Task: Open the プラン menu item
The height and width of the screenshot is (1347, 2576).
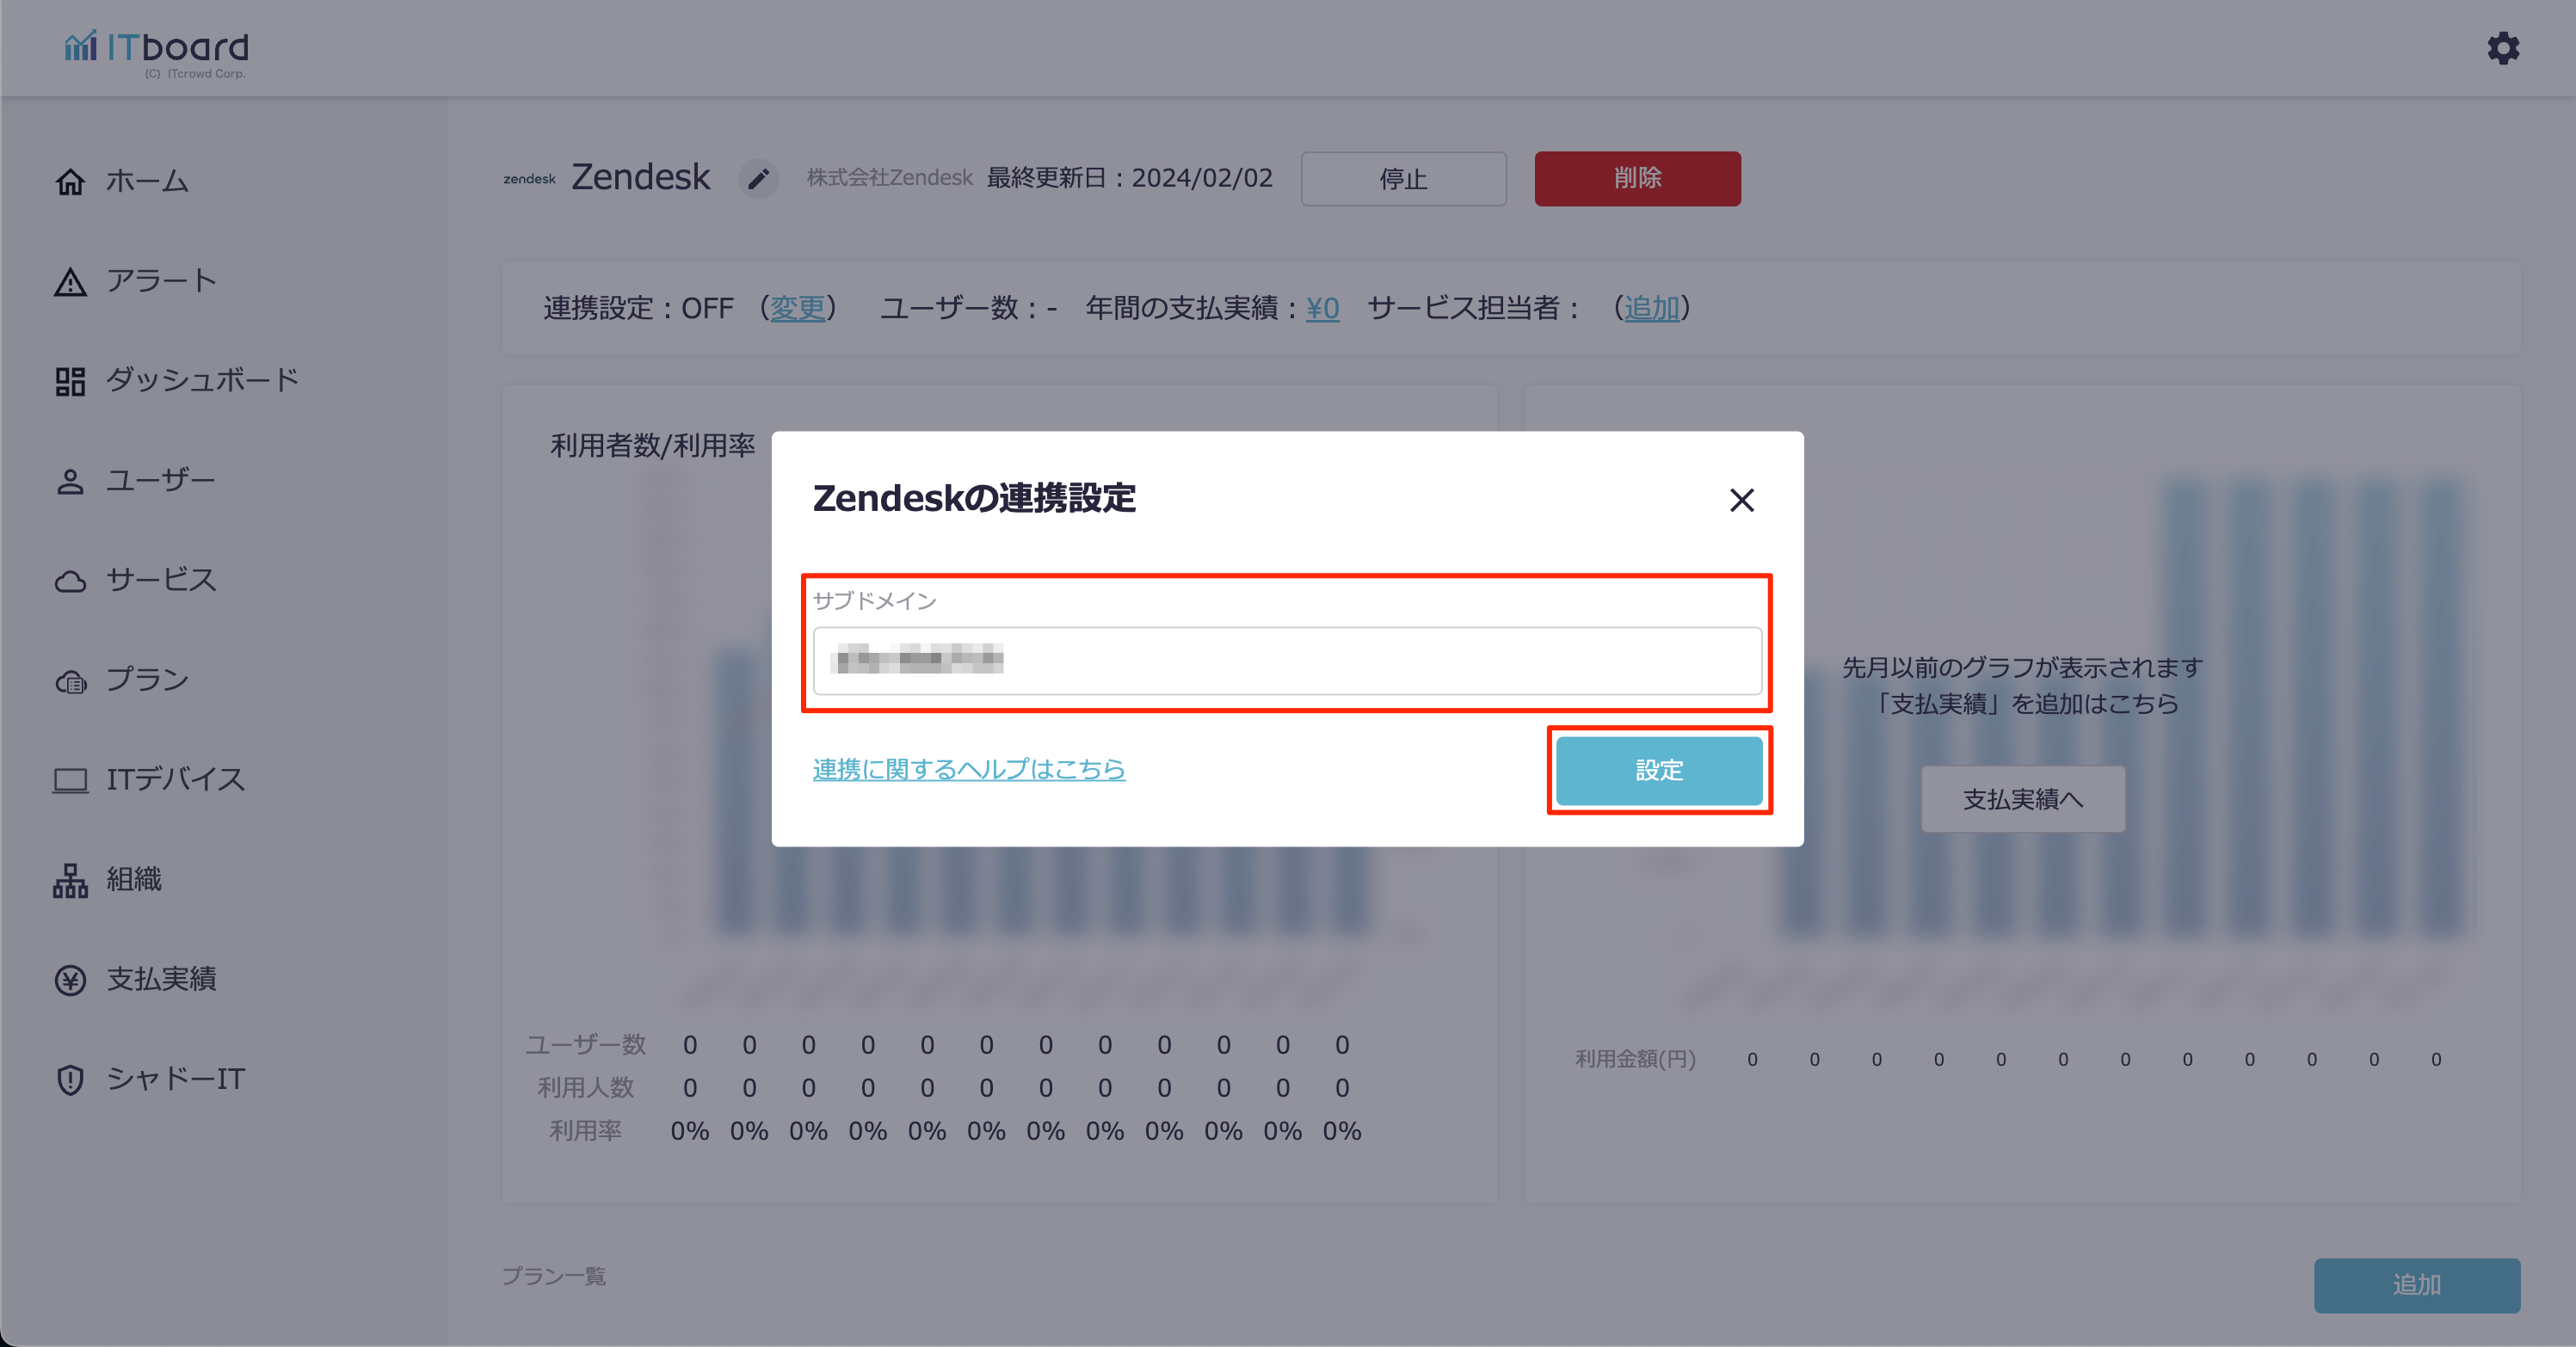Action: (x=147, y=680)
